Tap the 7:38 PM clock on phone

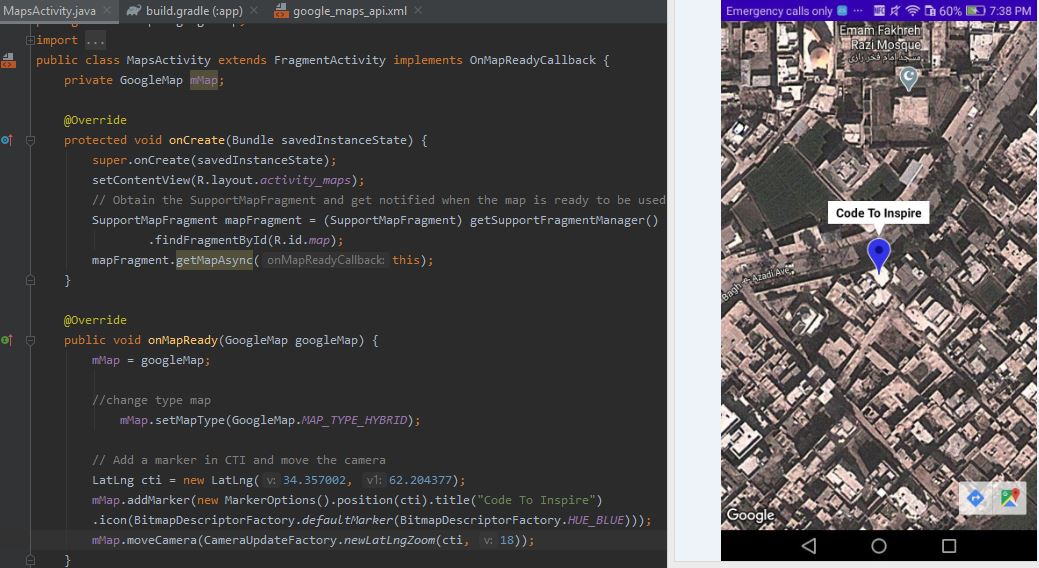click(1011, 11)
